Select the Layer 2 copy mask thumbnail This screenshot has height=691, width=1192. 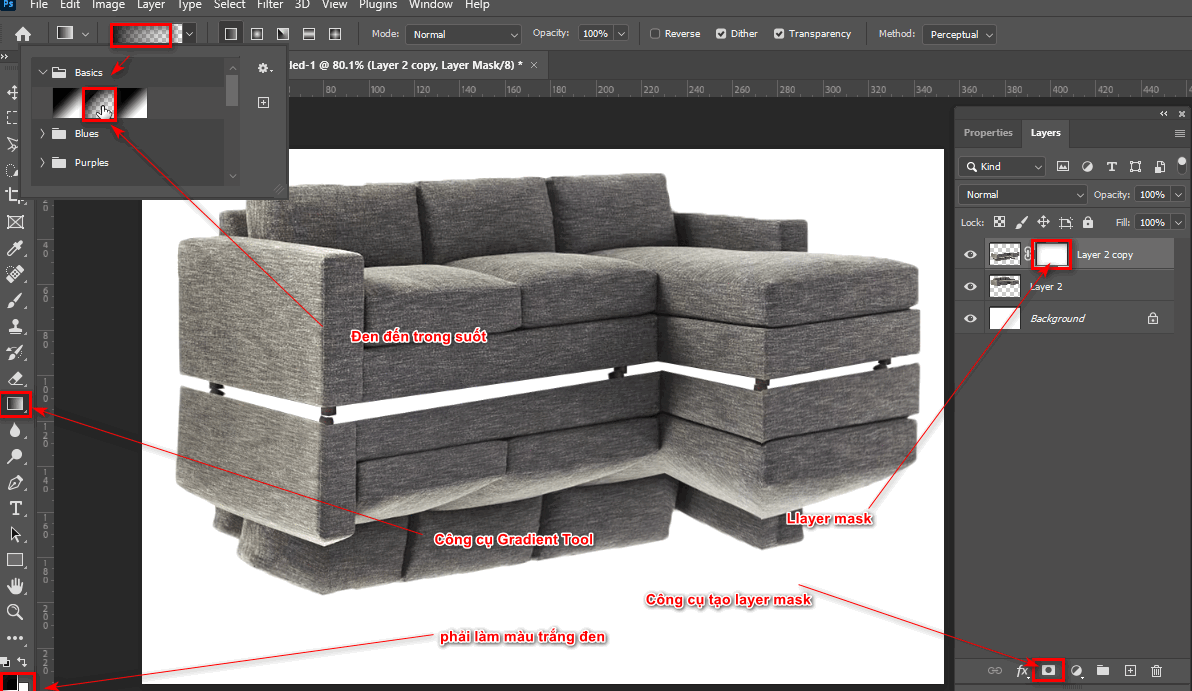click(1051, 254)
